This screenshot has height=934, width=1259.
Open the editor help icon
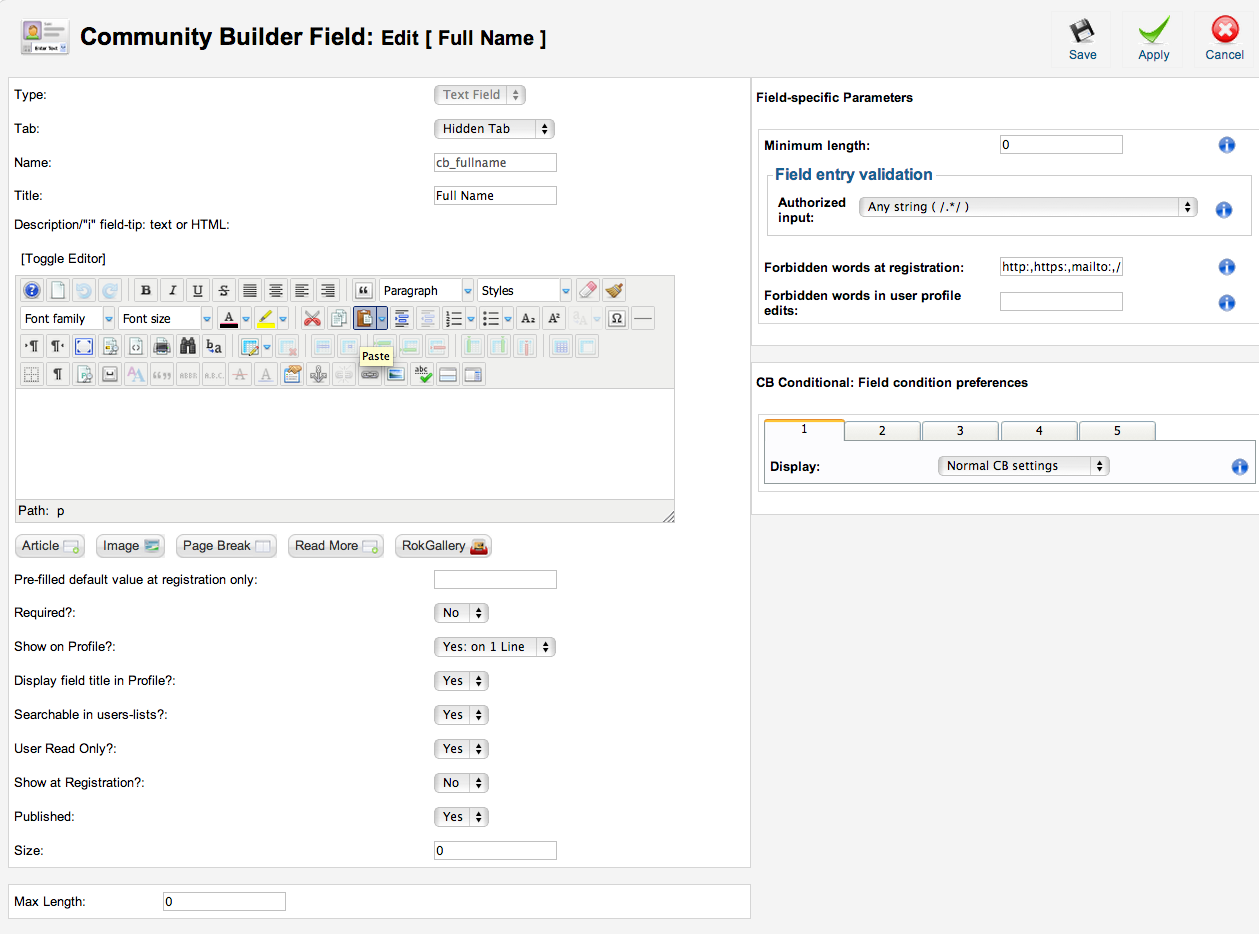32,290
